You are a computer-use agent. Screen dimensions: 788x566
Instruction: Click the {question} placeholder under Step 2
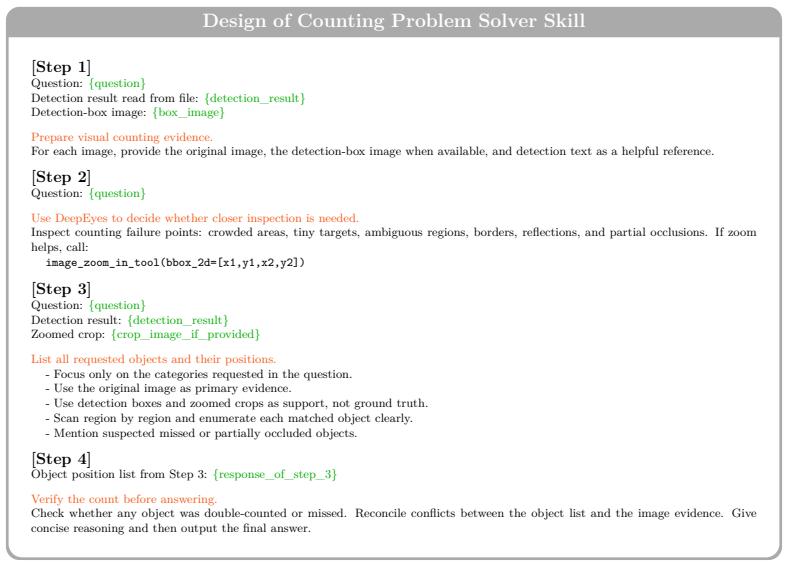coord(117,194)
